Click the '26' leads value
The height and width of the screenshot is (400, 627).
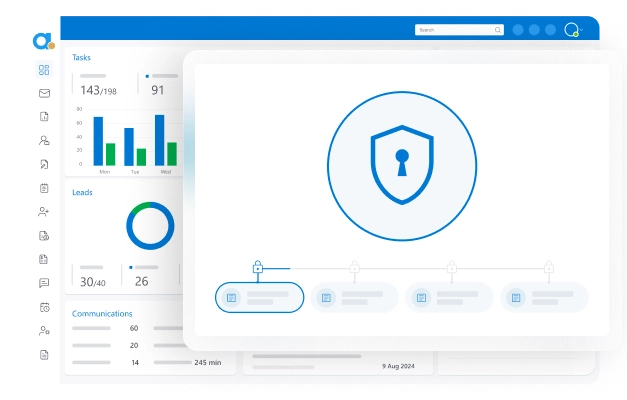point(142,282)
